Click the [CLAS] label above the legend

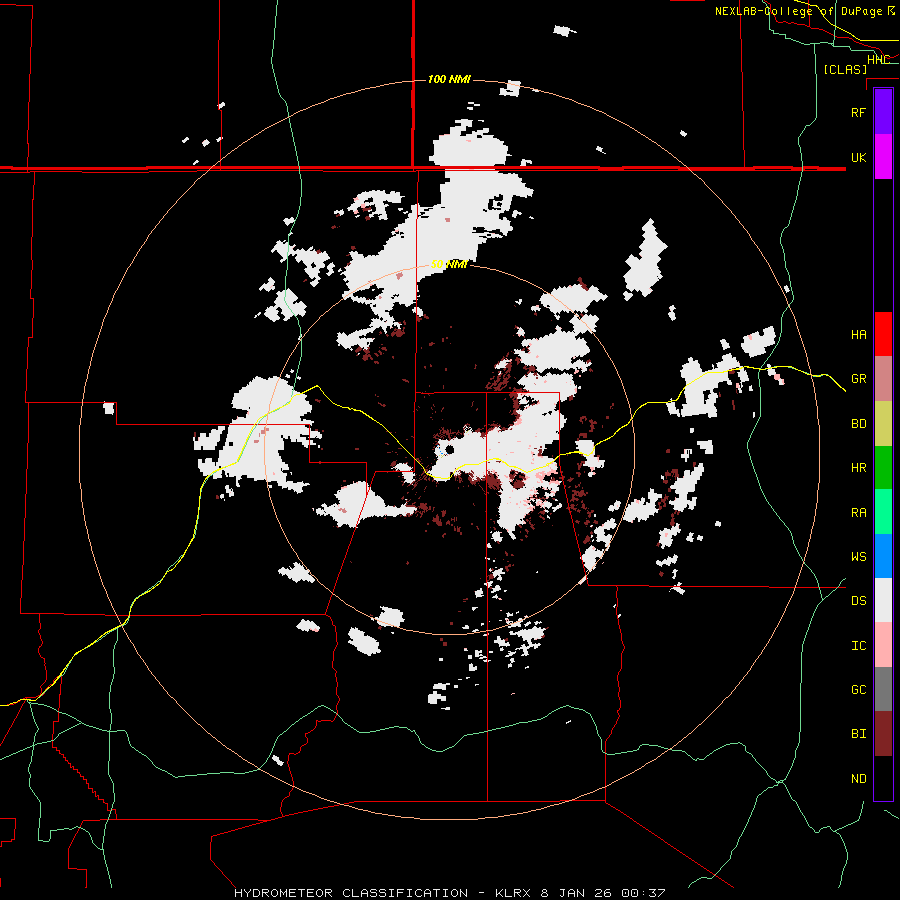(x=845, y=70)
